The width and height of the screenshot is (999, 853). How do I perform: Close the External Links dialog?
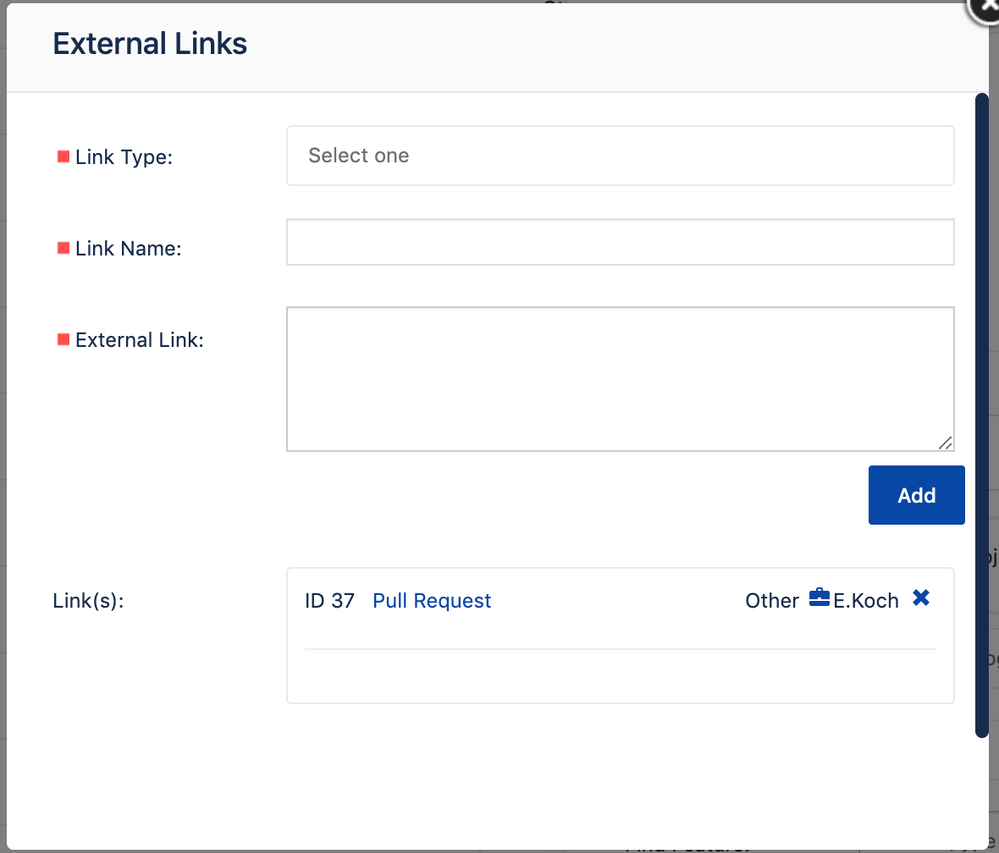pyautogui.click(x=985, y=8)
